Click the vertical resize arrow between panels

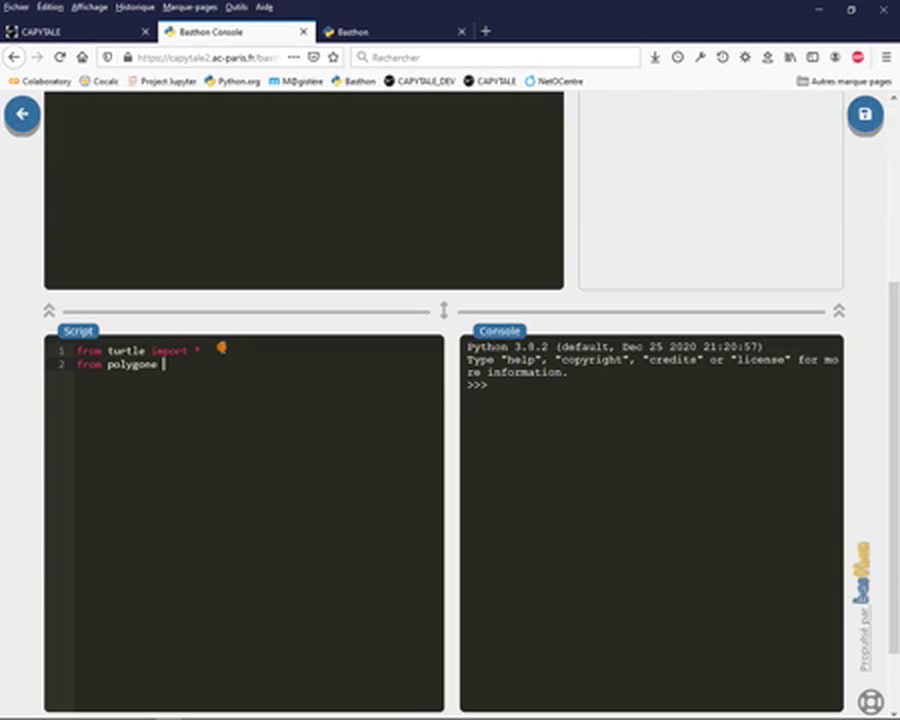coord(444,311)
